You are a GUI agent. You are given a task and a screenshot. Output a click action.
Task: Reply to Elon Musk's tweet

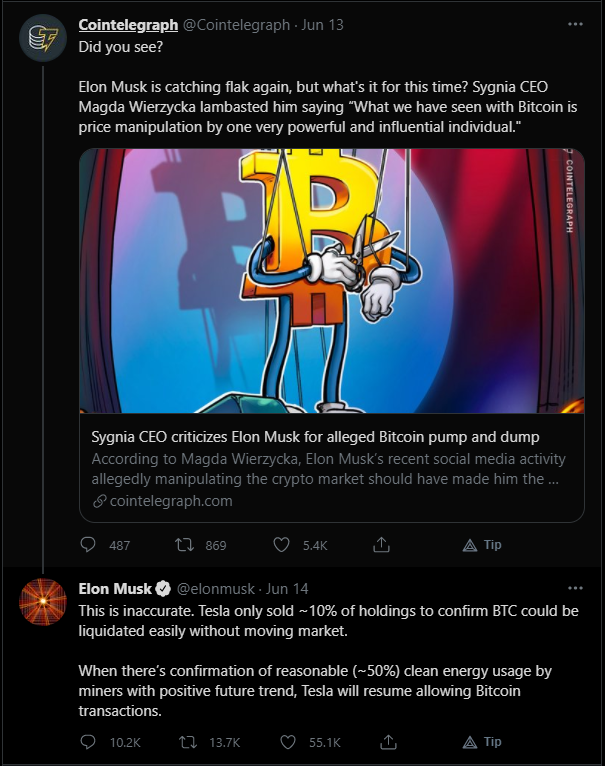click(88, 742)
